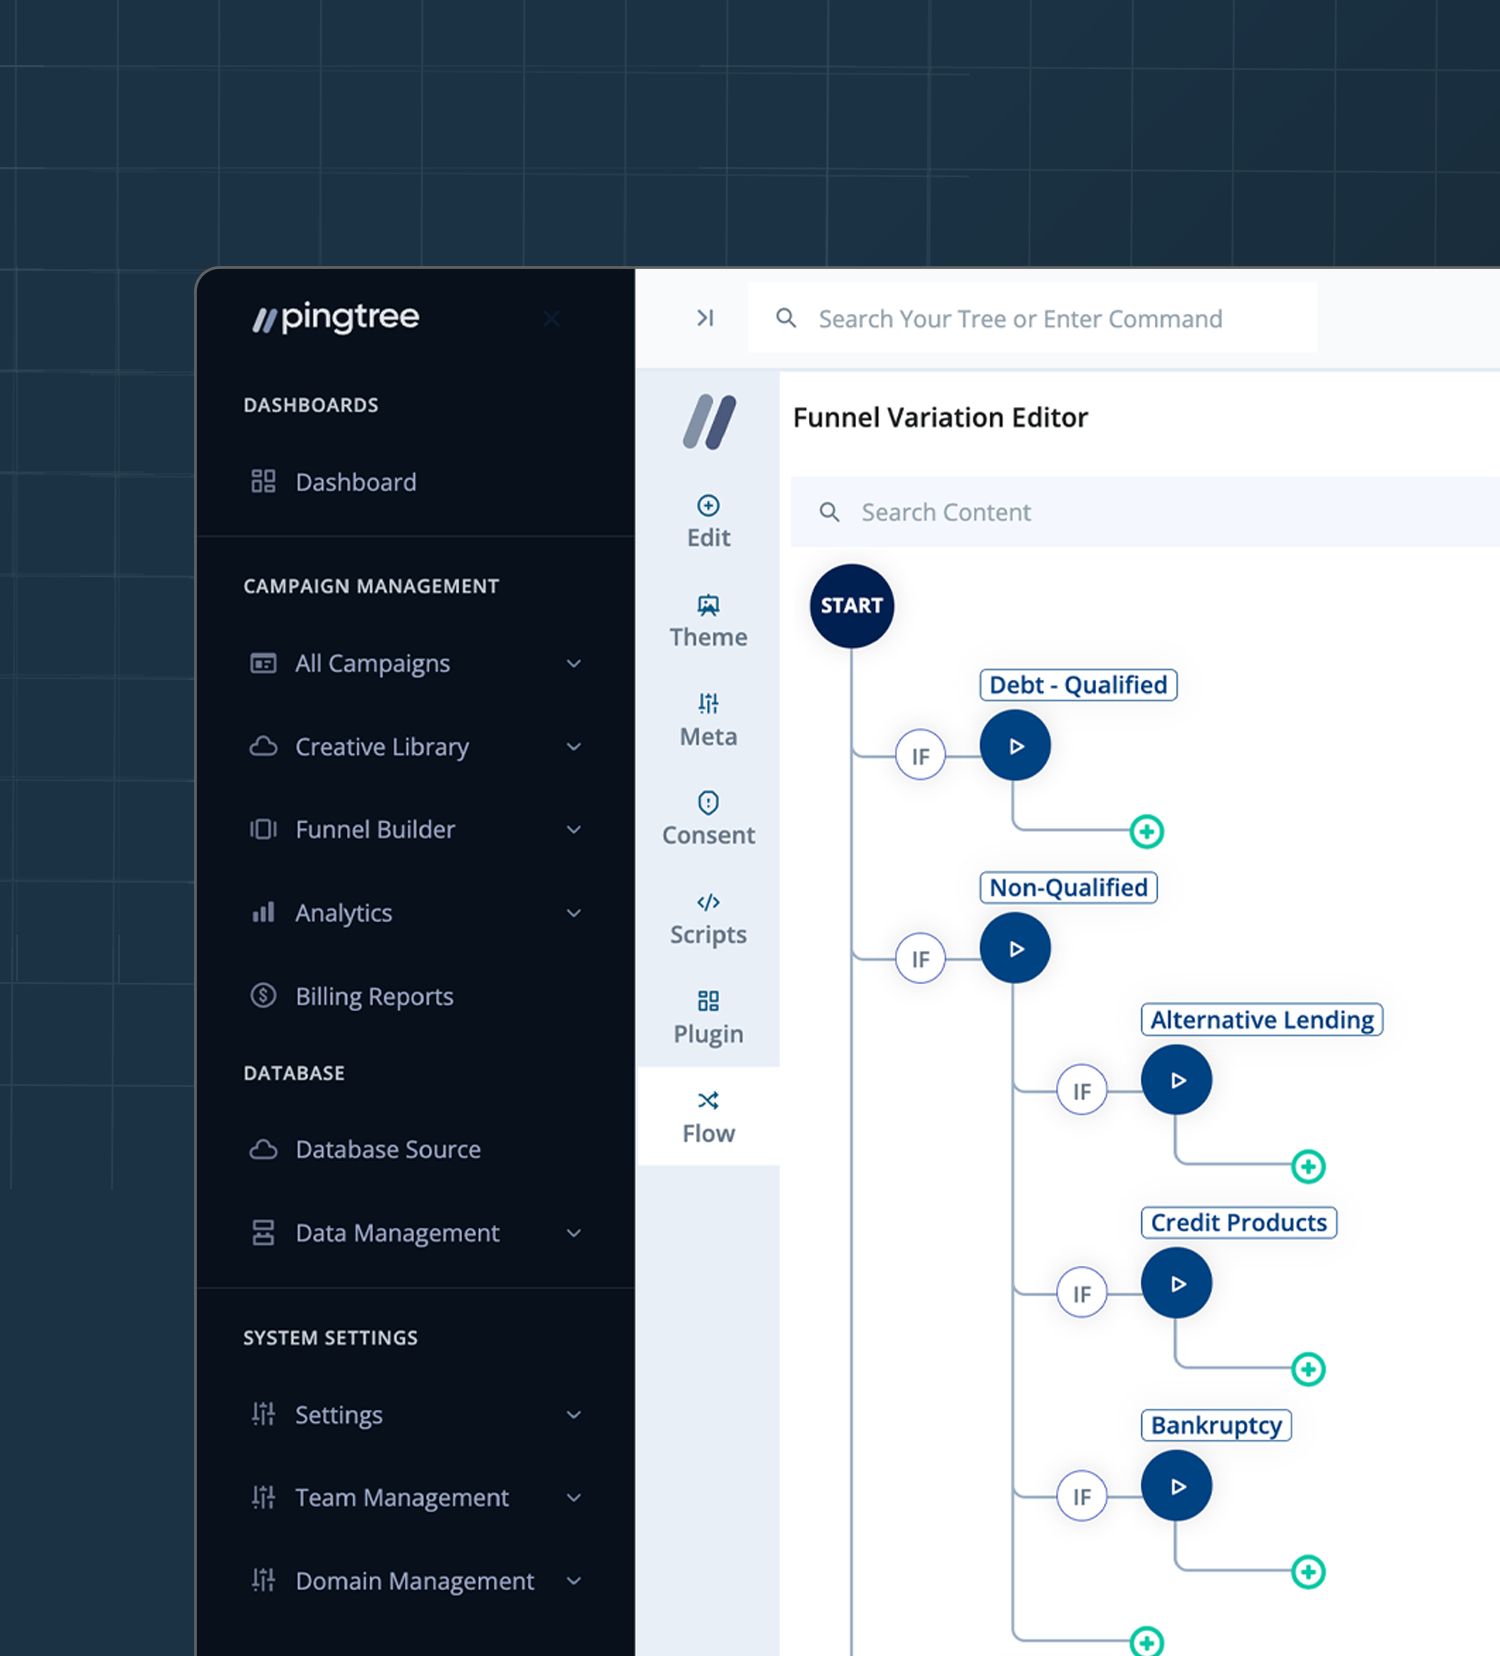The height and width of the screenshot is (1656, 1500).
Task: Expand the Funnel Builder chevron
Action: pos(574,830)
